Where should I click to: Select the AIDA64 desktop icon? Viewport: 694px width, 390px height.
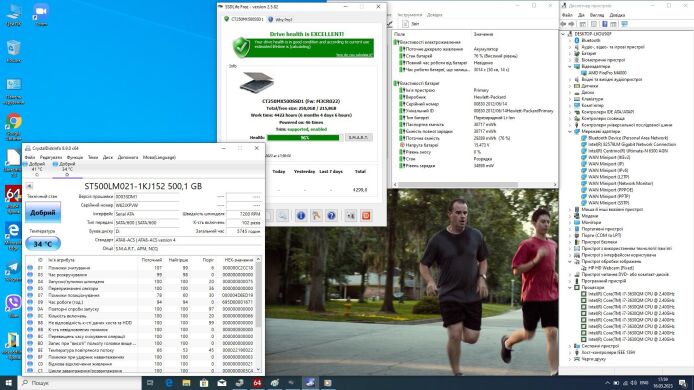[x=13, y=200]
